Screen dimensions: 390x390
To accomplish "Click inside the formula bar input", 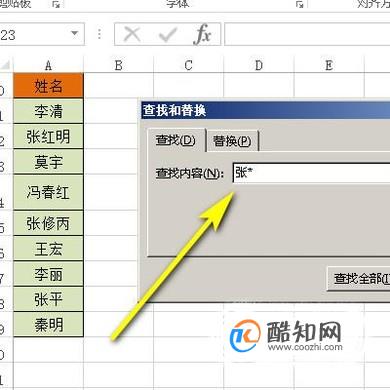I will click(307, 34).
